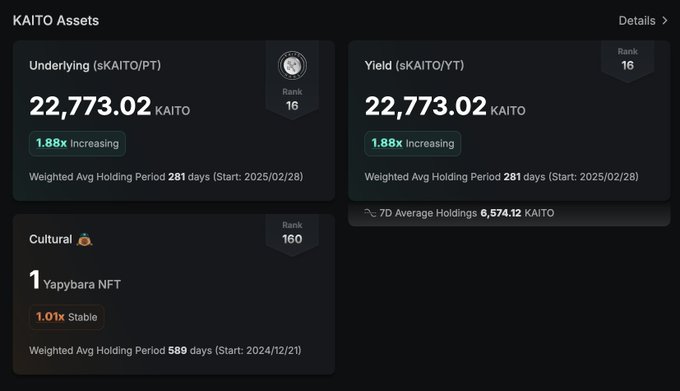Click 22,773.02 KAITO amount in Yield card

(x=445, y=106)
